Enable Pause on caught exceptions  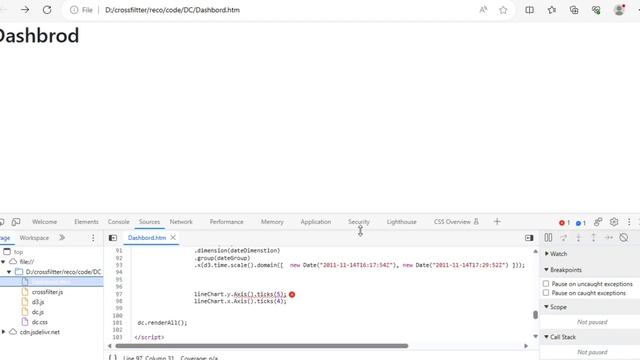pyautogui.click(x=546, y=293)
